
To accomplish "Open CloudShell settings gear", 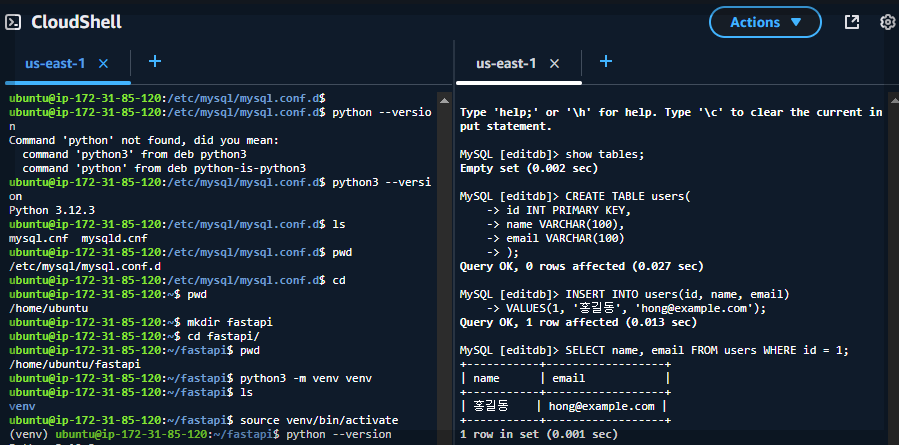I will click(x=888, y=22).
